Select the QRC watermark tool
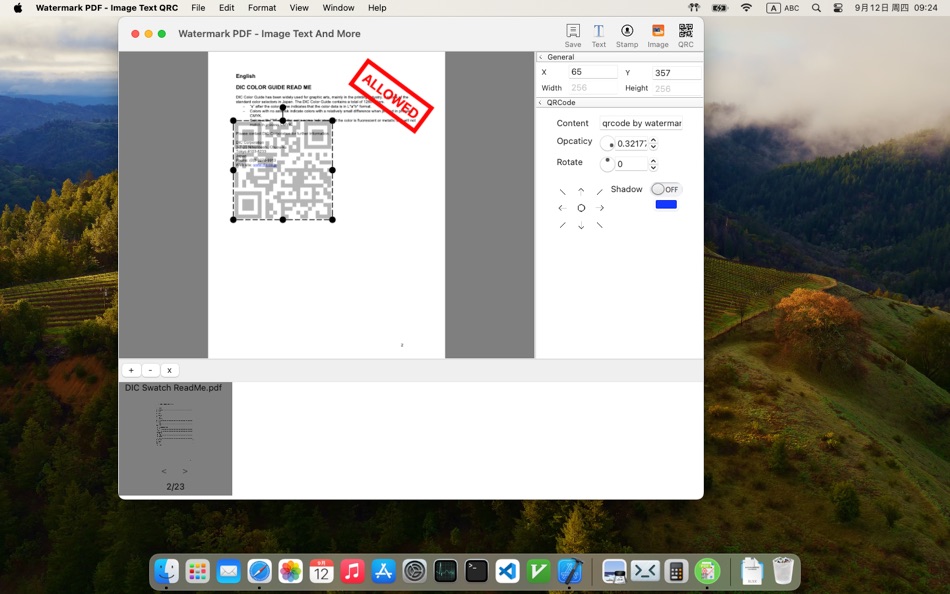950x594 pixels. click(x=685, y=36)
